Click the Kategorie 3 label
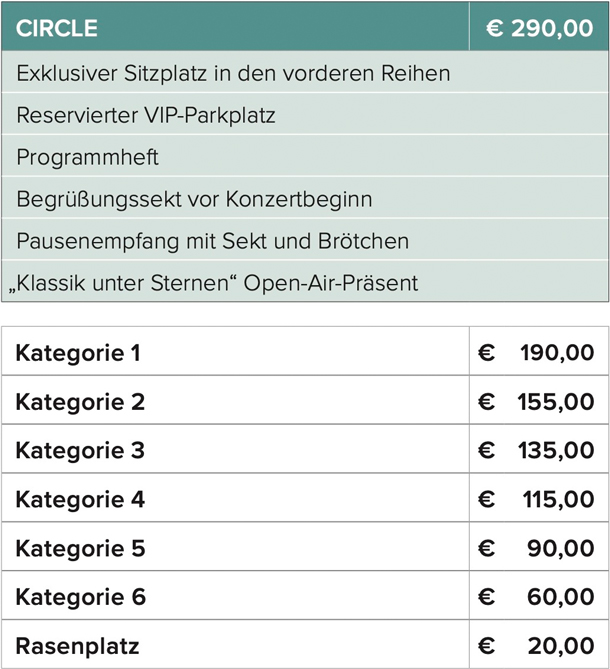The image size is (610, 669). point(80,451)
